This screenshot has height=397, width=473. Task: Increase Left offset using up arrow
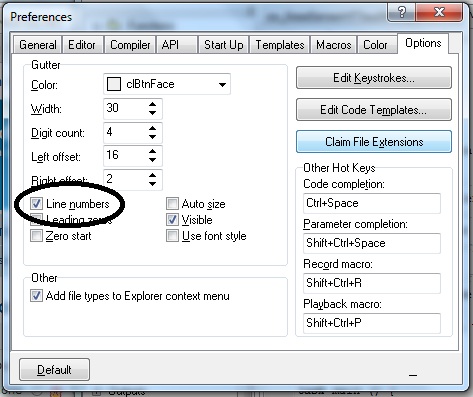click(152, 152)
